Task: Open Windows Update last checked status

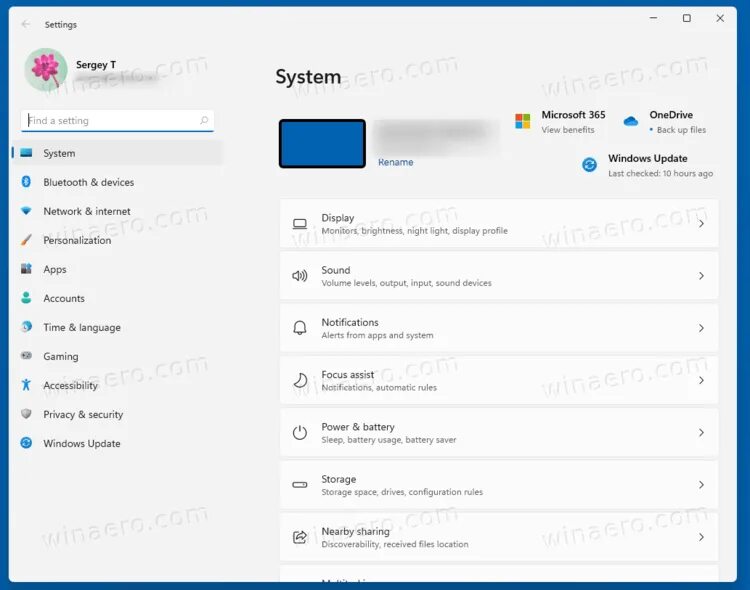Action: point(660,173)
